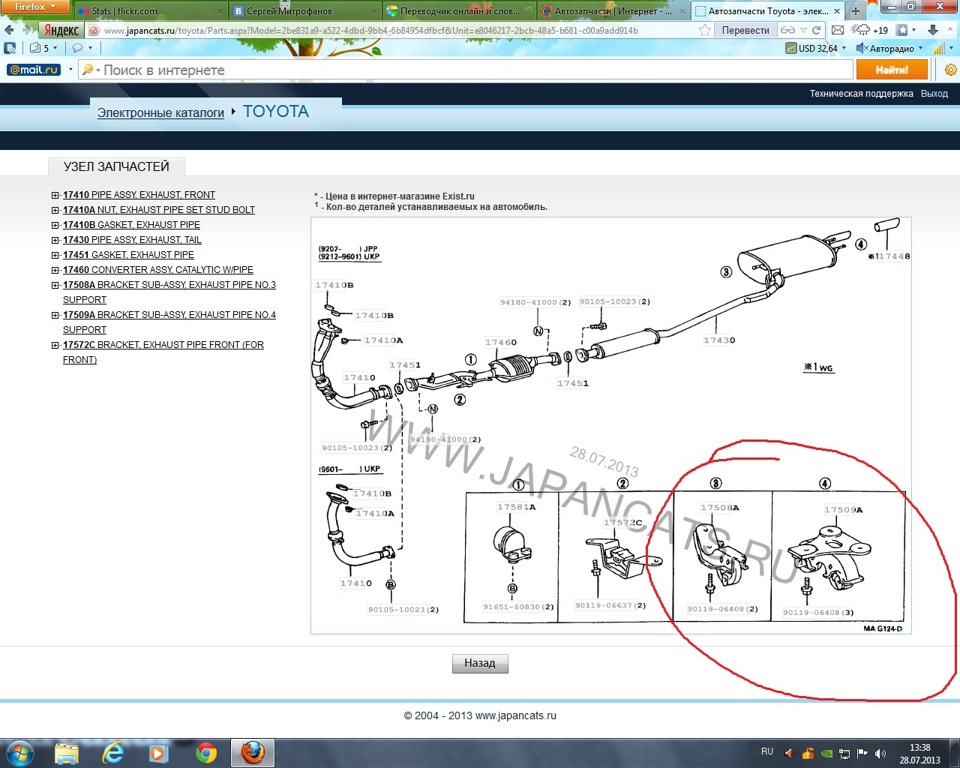Click the Yandex logo button
The image size is (960, 768).
[x=61, y=30]
